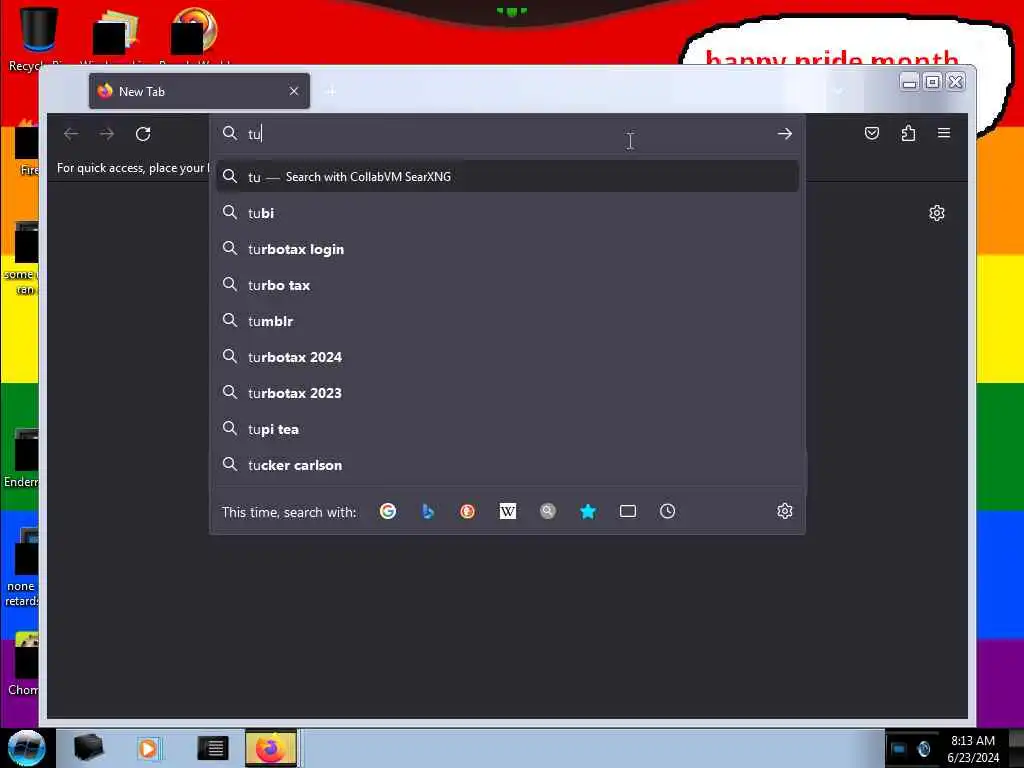Click the round system tray icon beside the clock
This screenshot has width=1024, height=768.
923,748
